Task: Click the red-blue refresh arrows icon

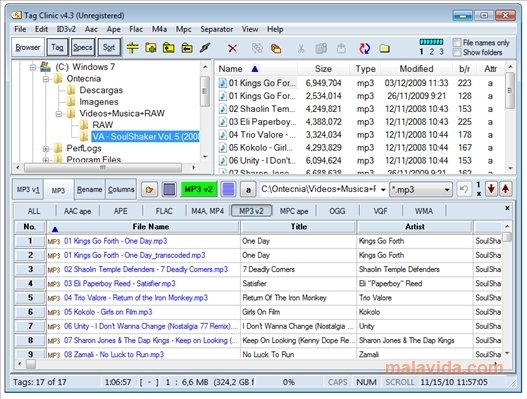Action: click(364, 48)
